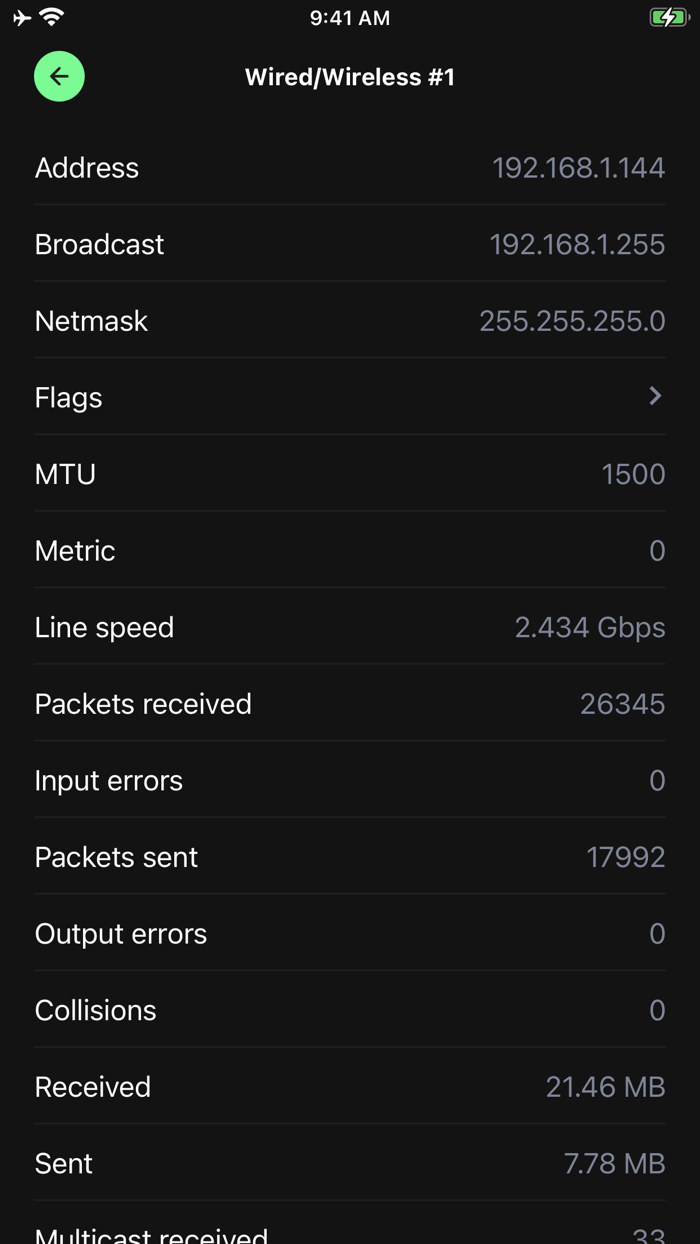
Task: Tap the charging battery icon
Action: tap(668, 18)
